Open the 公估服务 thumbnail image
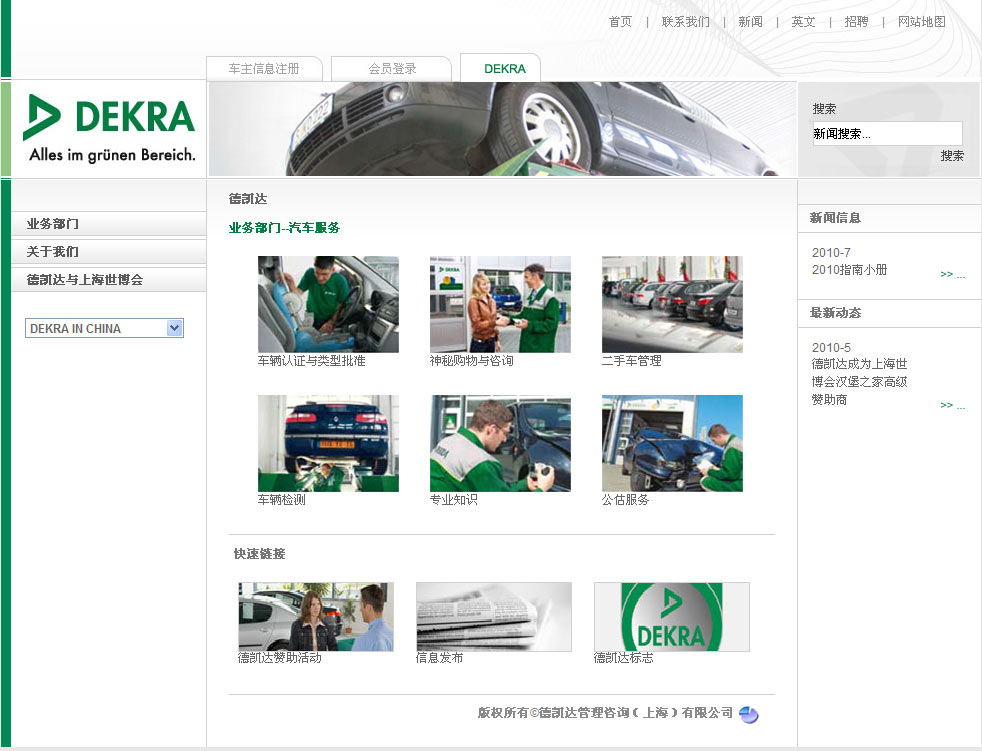 tap(672, 443)
